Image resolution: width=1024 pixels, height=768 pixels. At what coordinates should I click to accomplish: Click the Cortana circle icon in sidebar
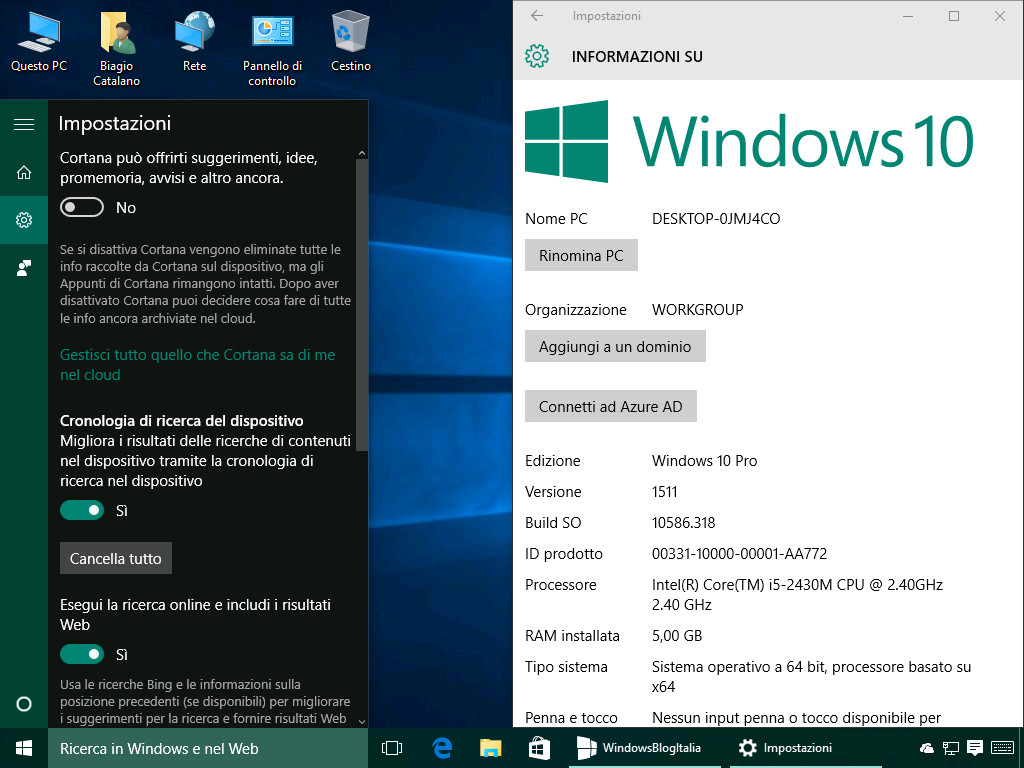pyautogui.click(x=24, y=704)
